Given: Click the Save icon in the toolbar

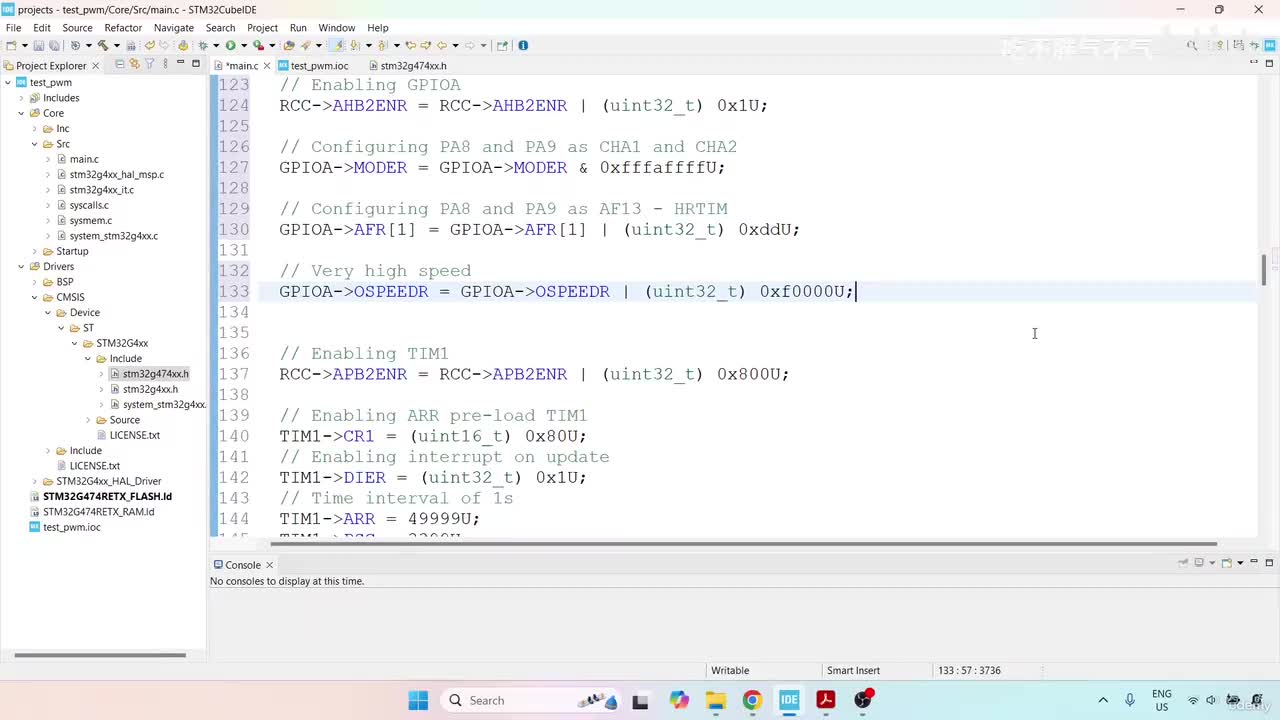Looking at the screenshot, I should point(38,45).
